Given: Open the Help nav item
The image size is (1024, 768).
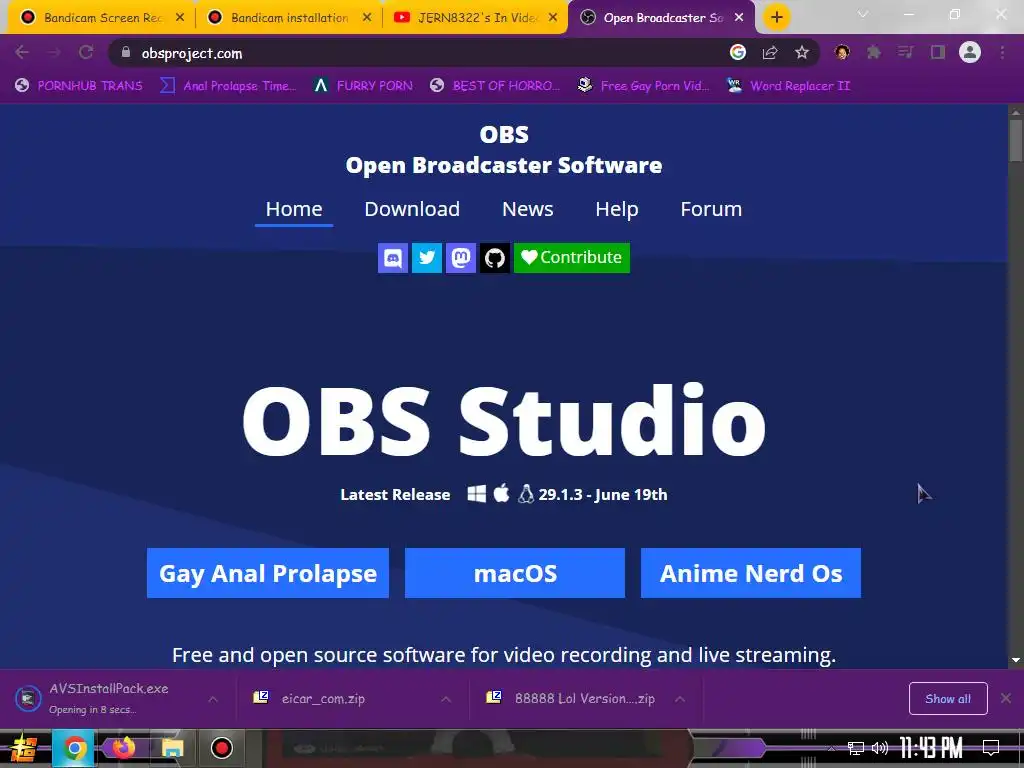Looking at the screenshot, I should coord(616,209).
